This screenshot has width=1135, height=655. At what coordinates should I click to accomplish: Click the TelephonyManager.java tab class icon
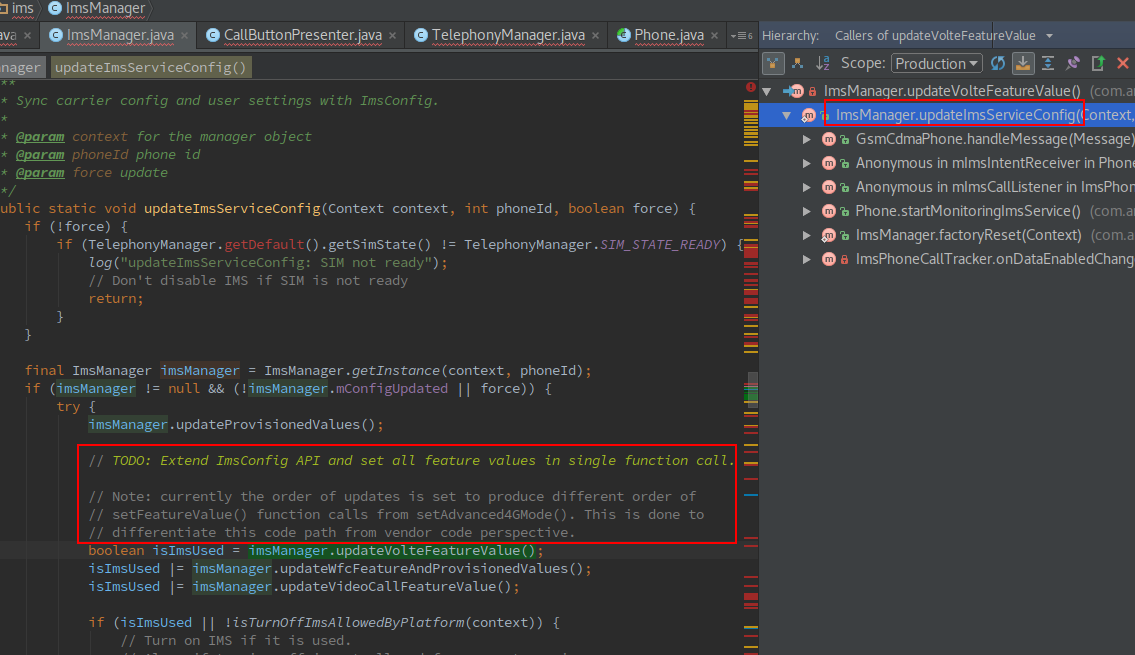pyautogui.click(x=421, y=35)
